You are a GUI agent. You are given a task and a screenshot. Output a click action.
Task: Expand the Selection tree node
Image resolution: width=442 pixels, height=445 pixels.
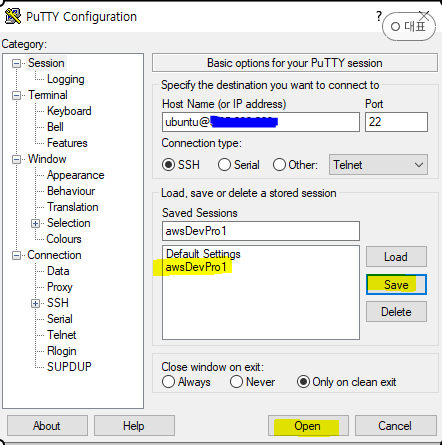[35, 223]
